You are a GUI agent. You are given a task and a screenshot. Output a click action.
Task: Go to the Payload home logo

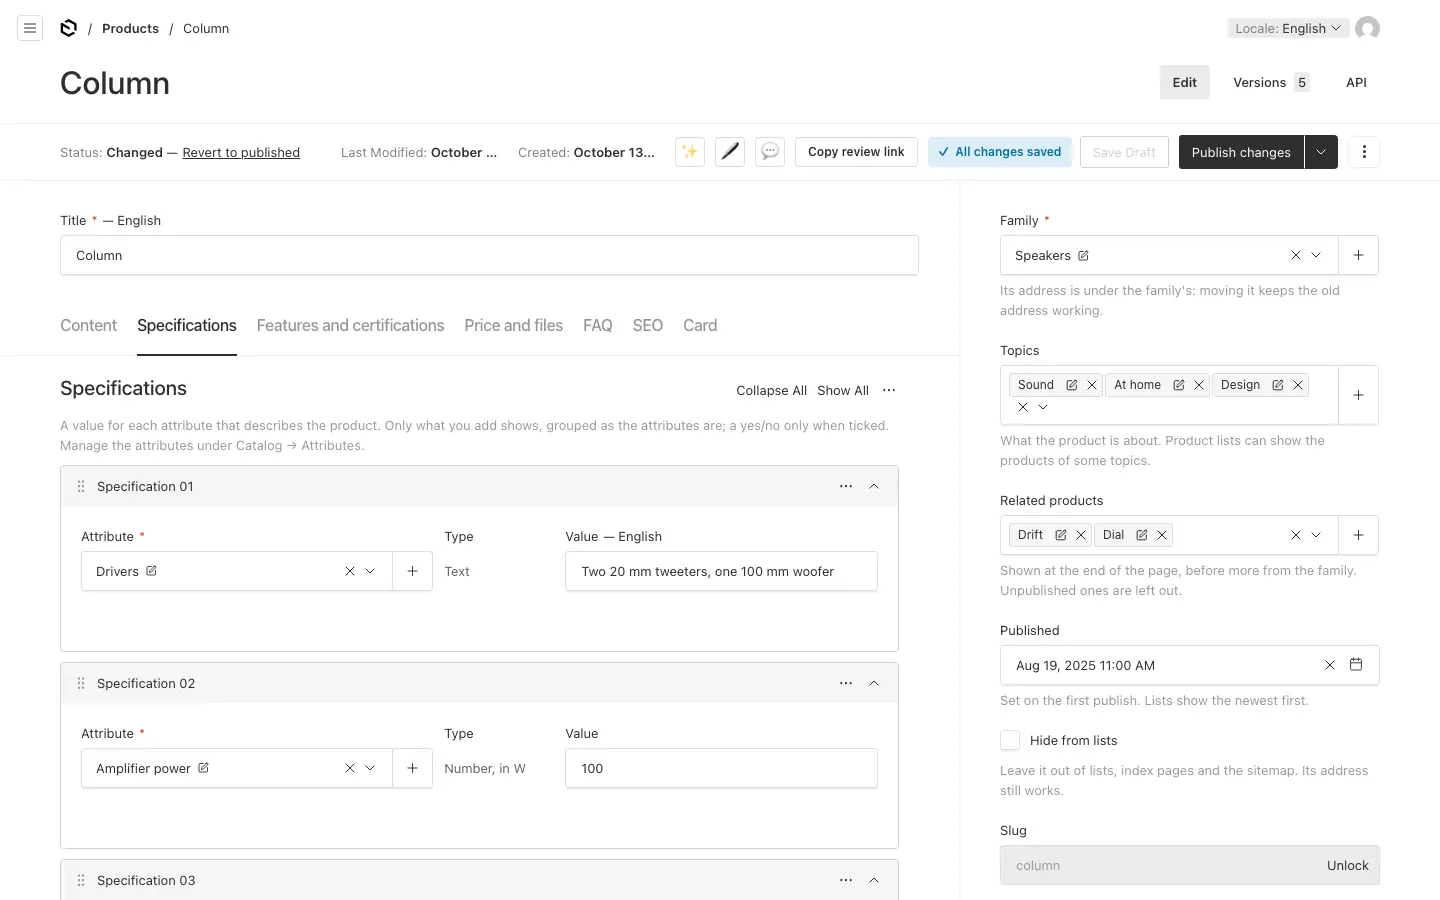coord(68,28)
